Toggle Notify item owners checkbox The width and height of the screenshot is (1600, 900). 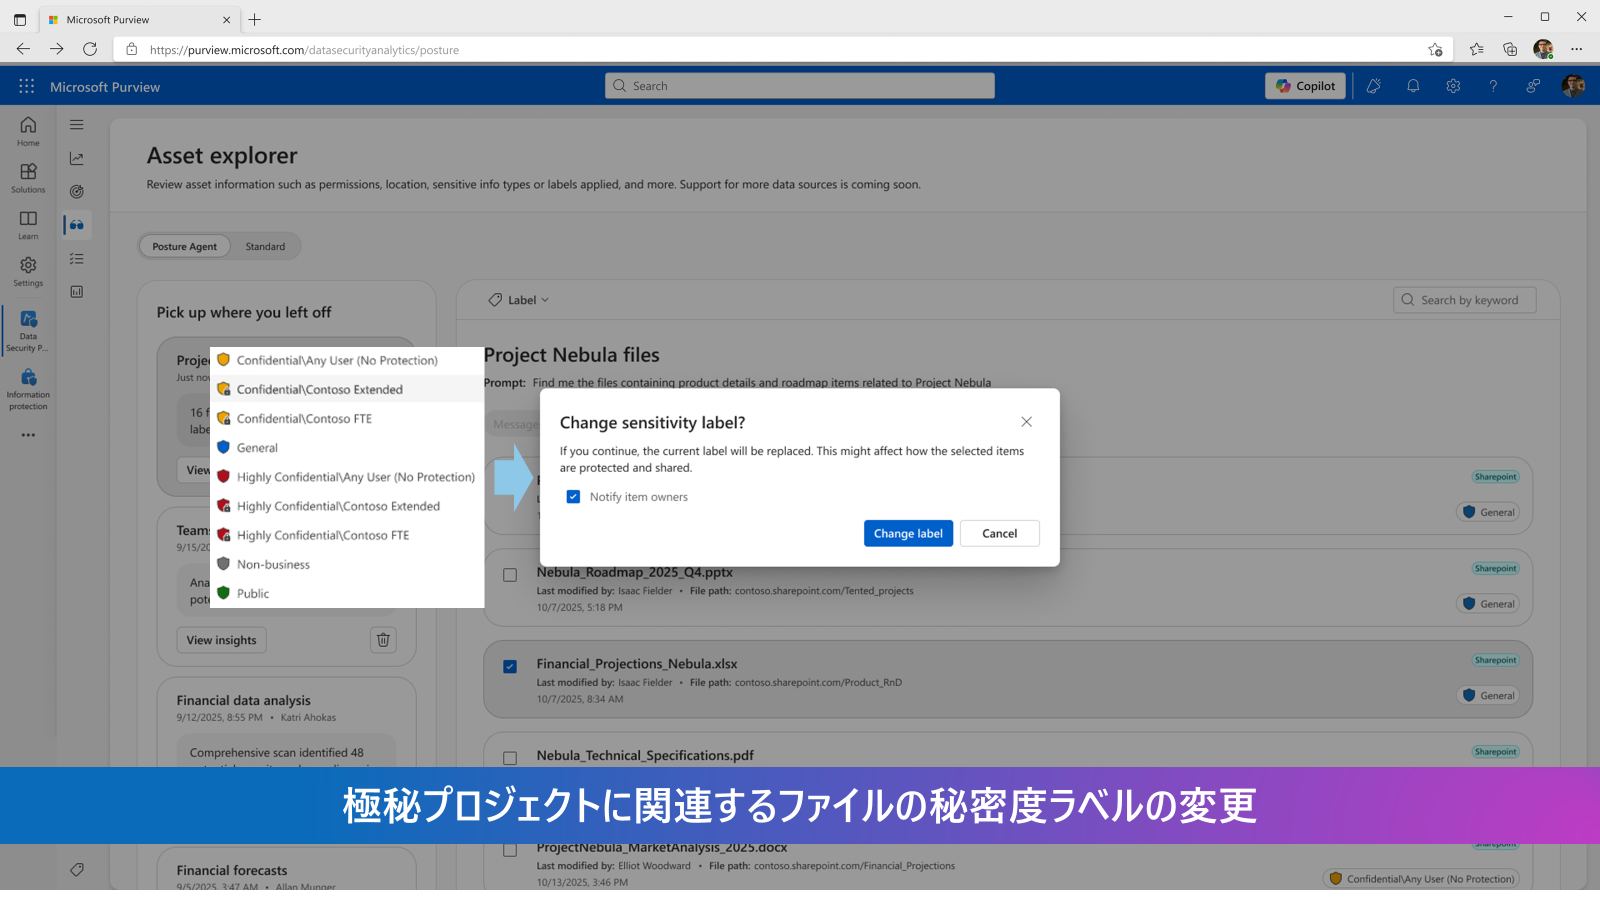click(573, 497)
